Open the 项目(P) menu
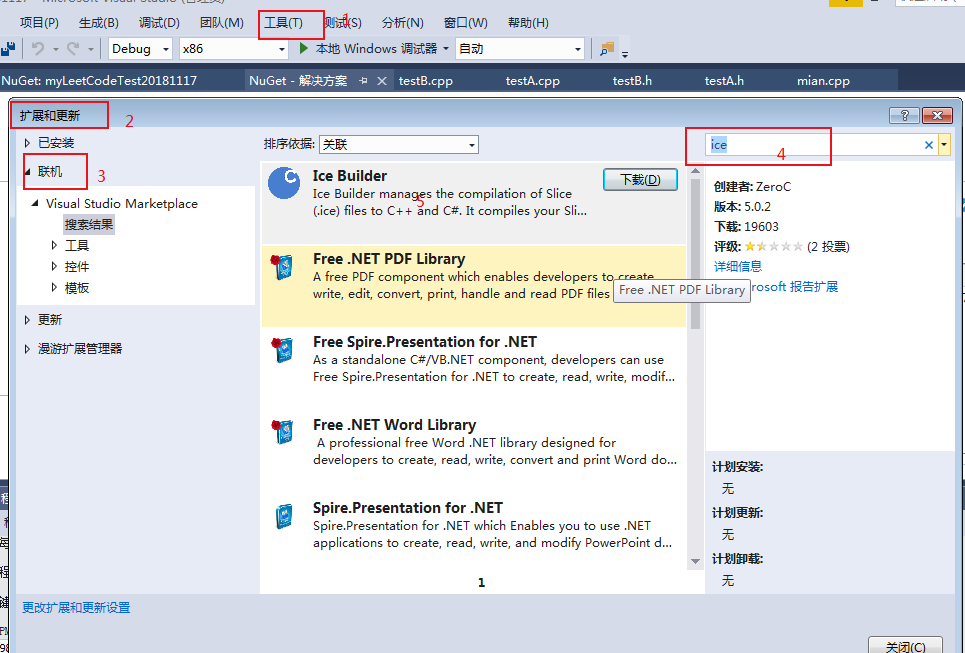 (39, 23)
